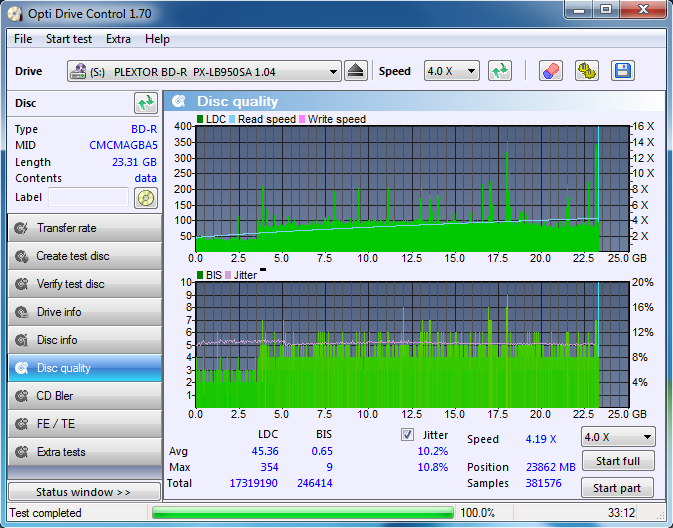Open the yellow gears settings icon
The image size is (673, 528).
(x=587, y=71)
